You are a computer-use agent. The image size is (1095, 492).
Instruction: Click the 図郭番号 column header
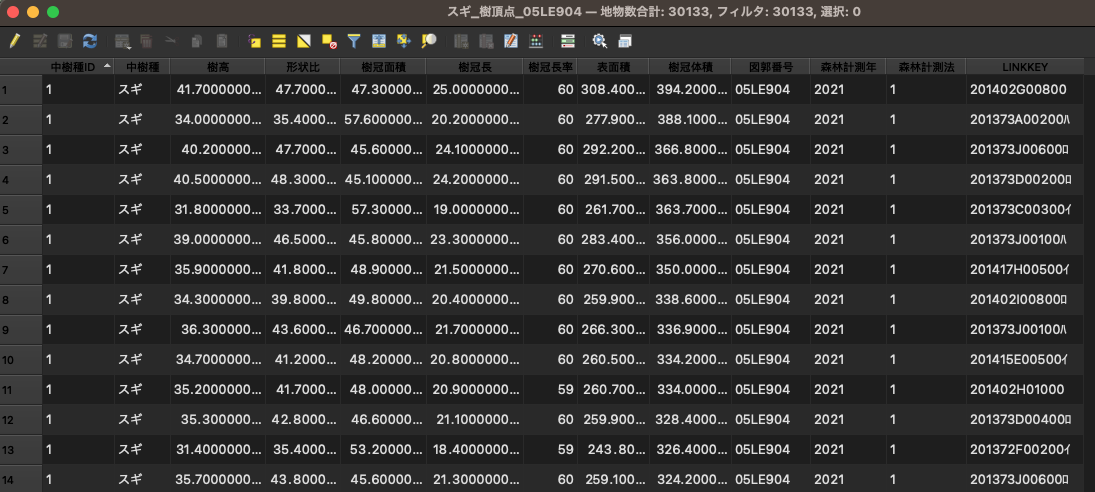[770, 66]
